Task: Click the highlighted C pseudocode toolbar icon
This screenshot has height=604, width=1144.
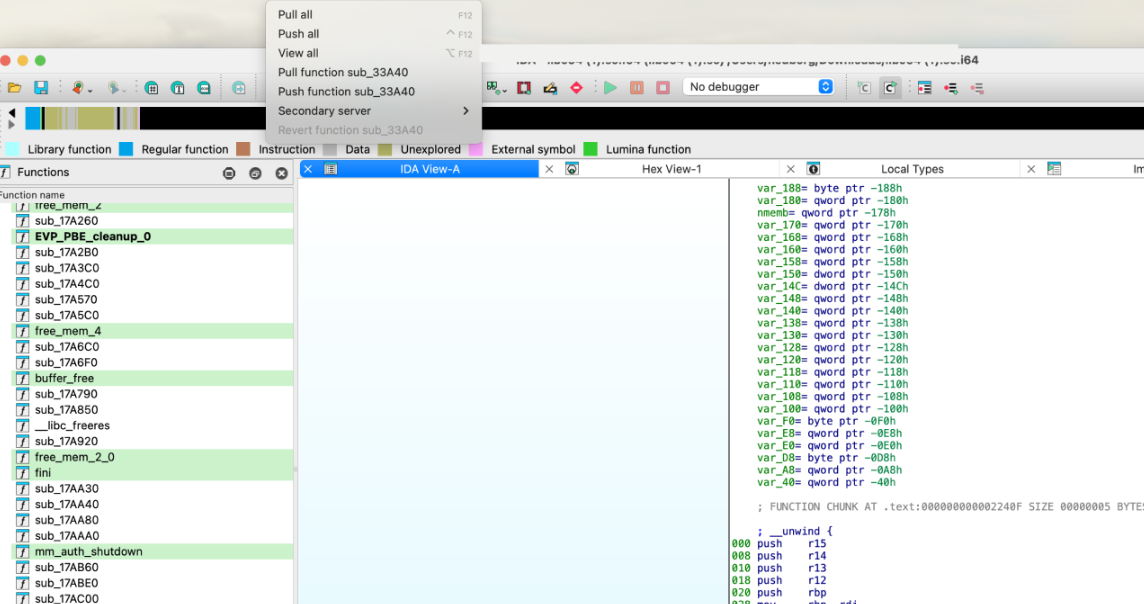Action: click(x=888, y=88)
